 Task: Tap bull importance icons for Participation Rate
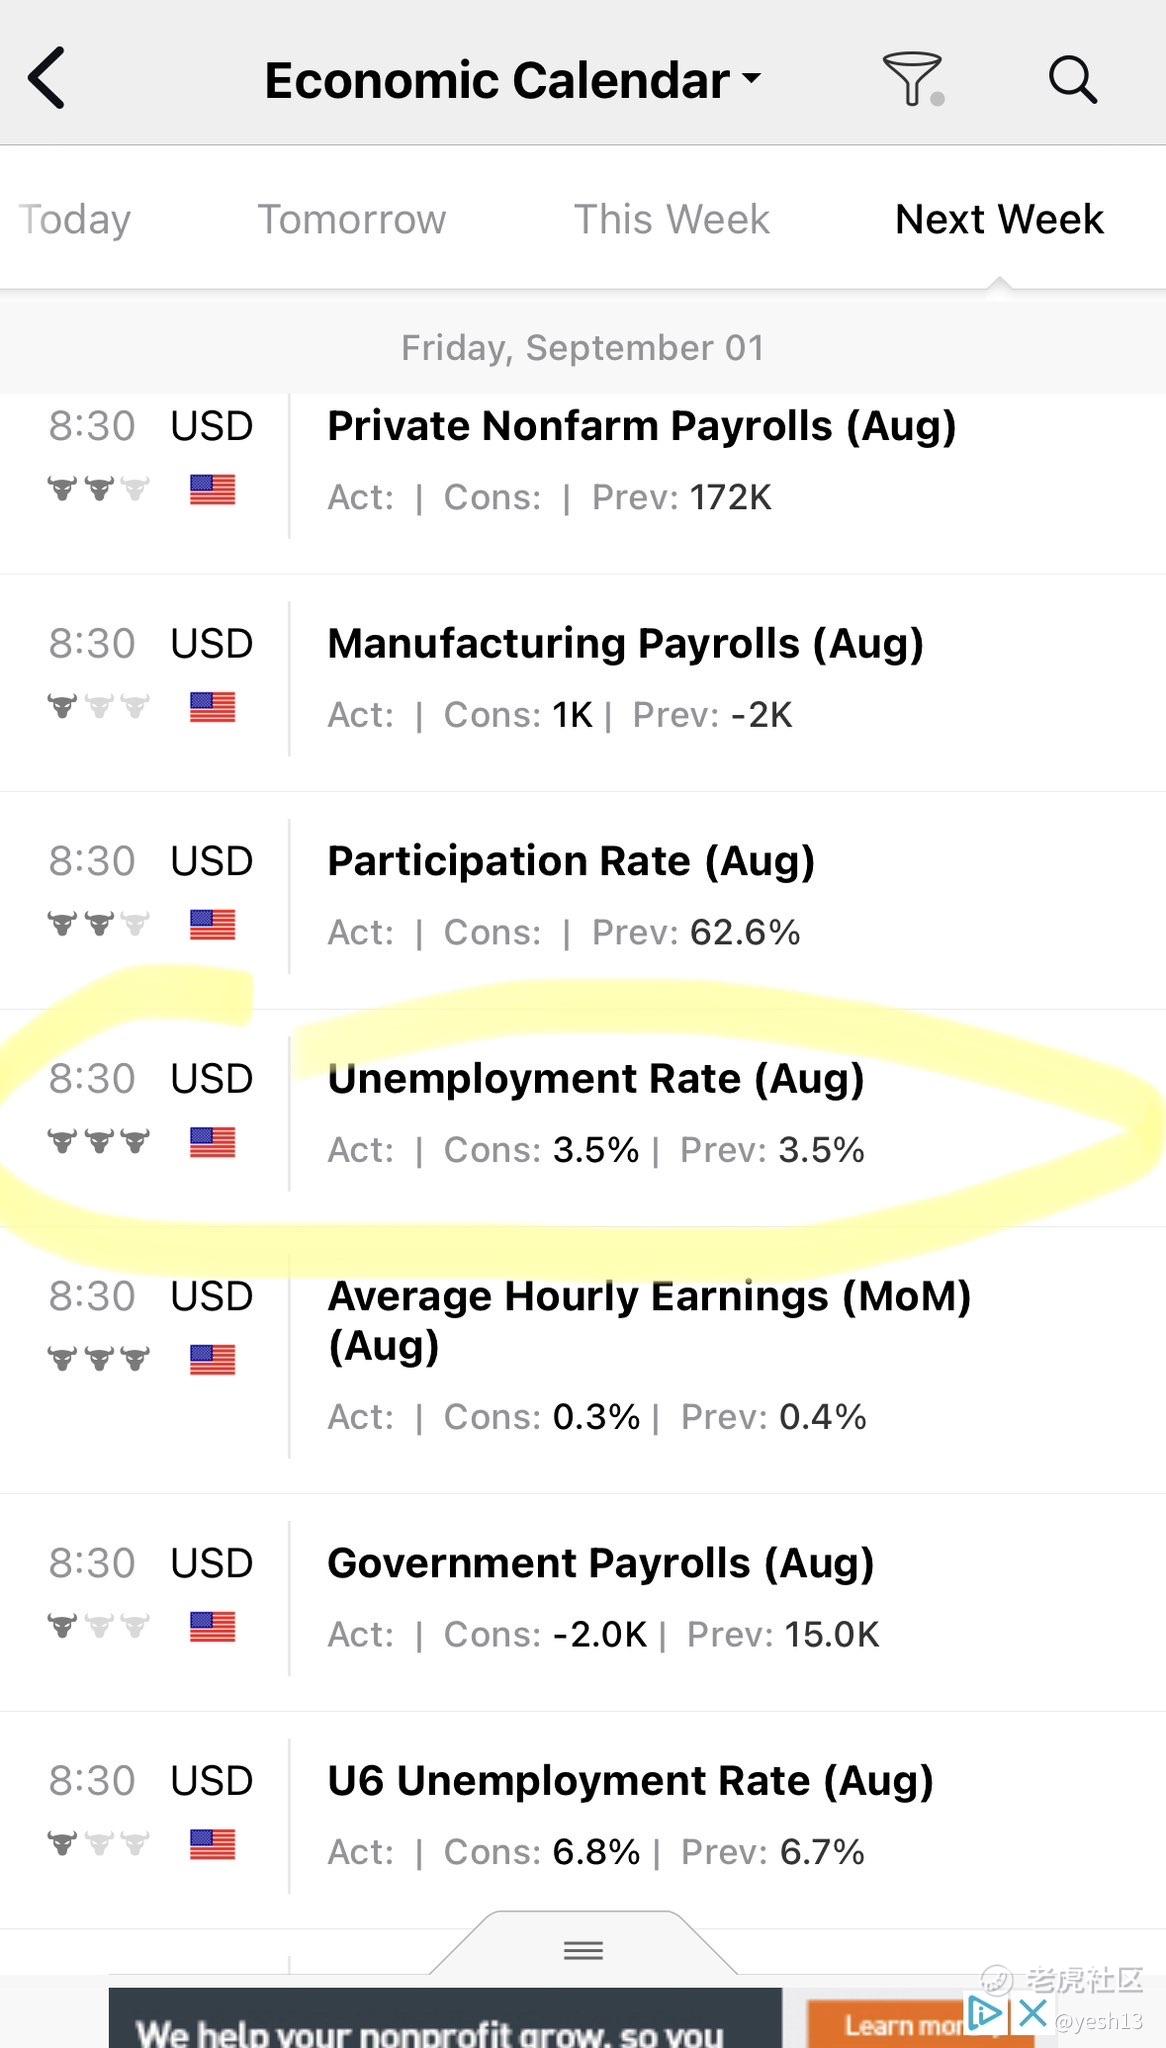click(98, 924)
